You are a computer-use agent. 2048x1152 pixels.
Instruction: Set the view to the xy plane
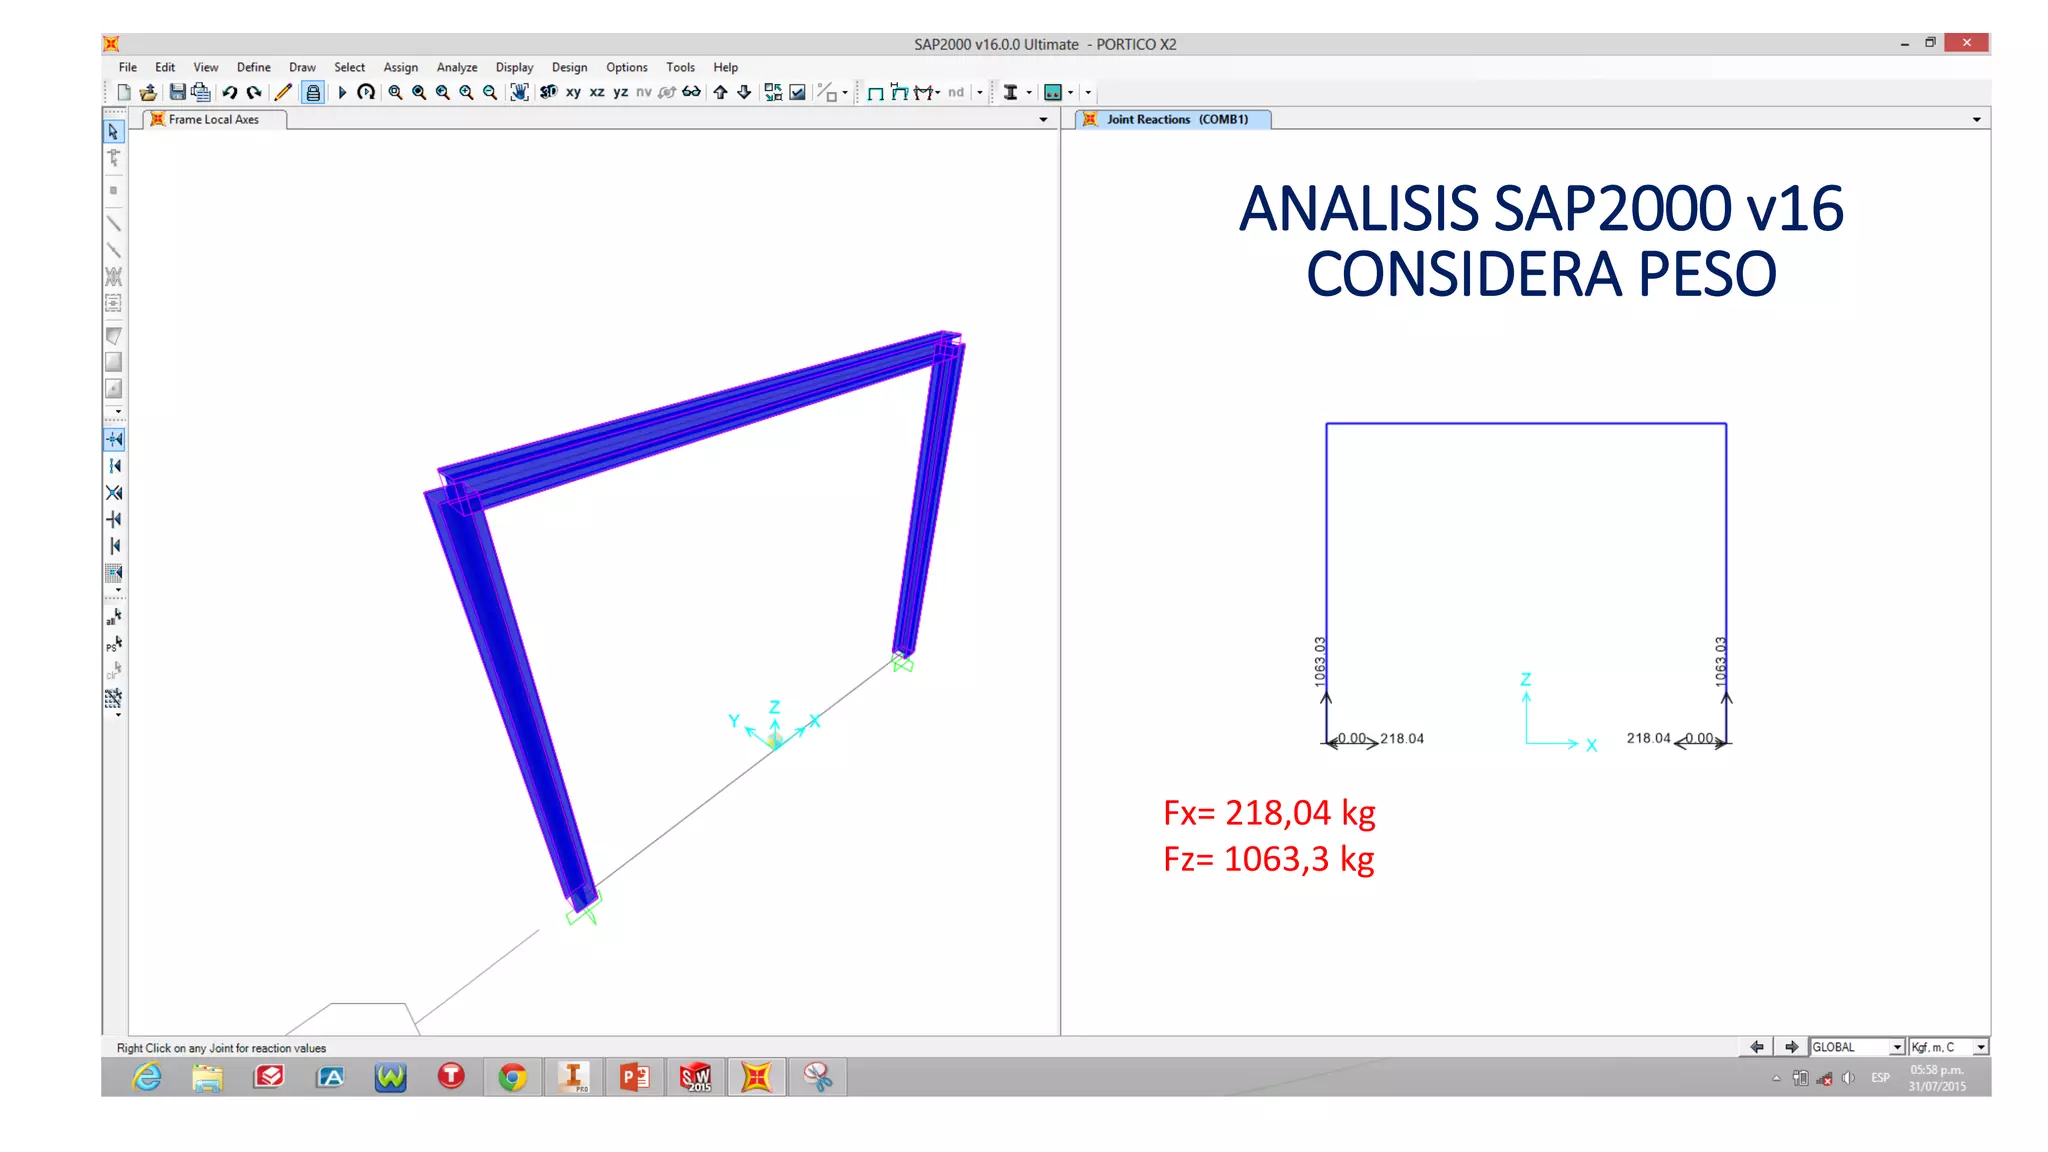(x=573, y=92)
